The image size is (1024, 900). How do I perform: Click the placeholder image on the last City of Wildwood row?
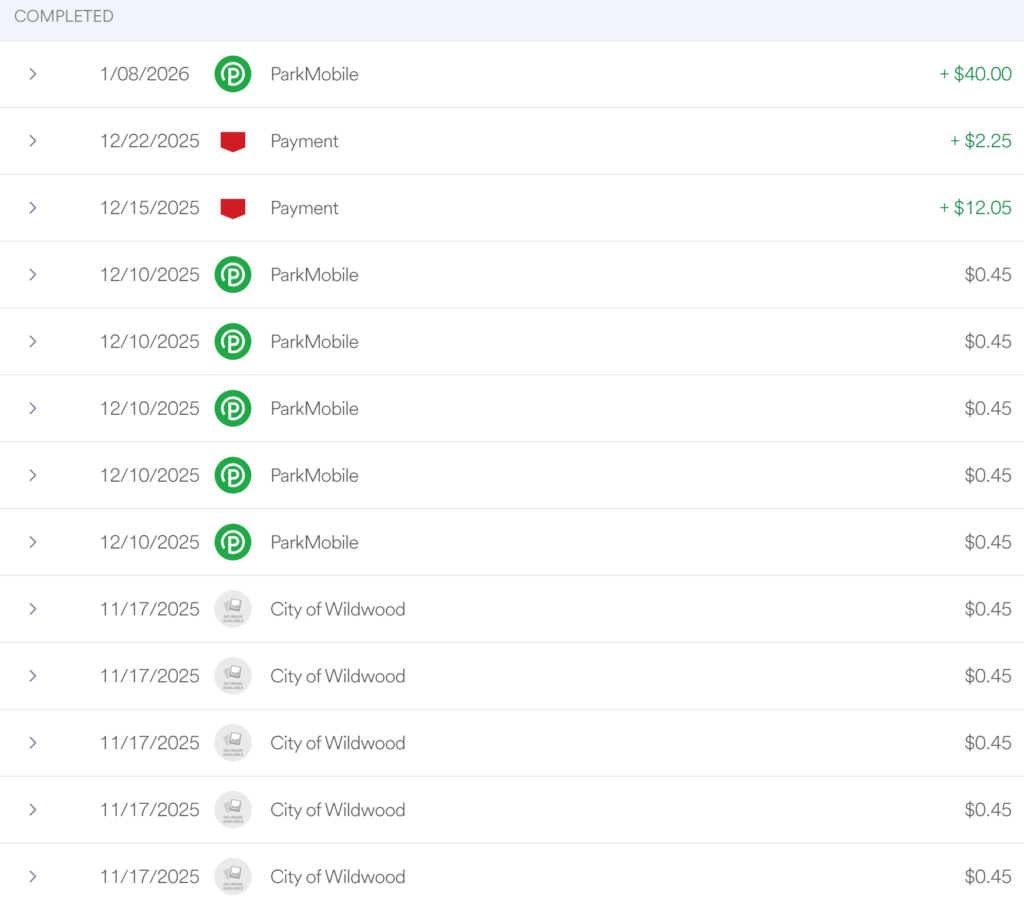point(233,876)
